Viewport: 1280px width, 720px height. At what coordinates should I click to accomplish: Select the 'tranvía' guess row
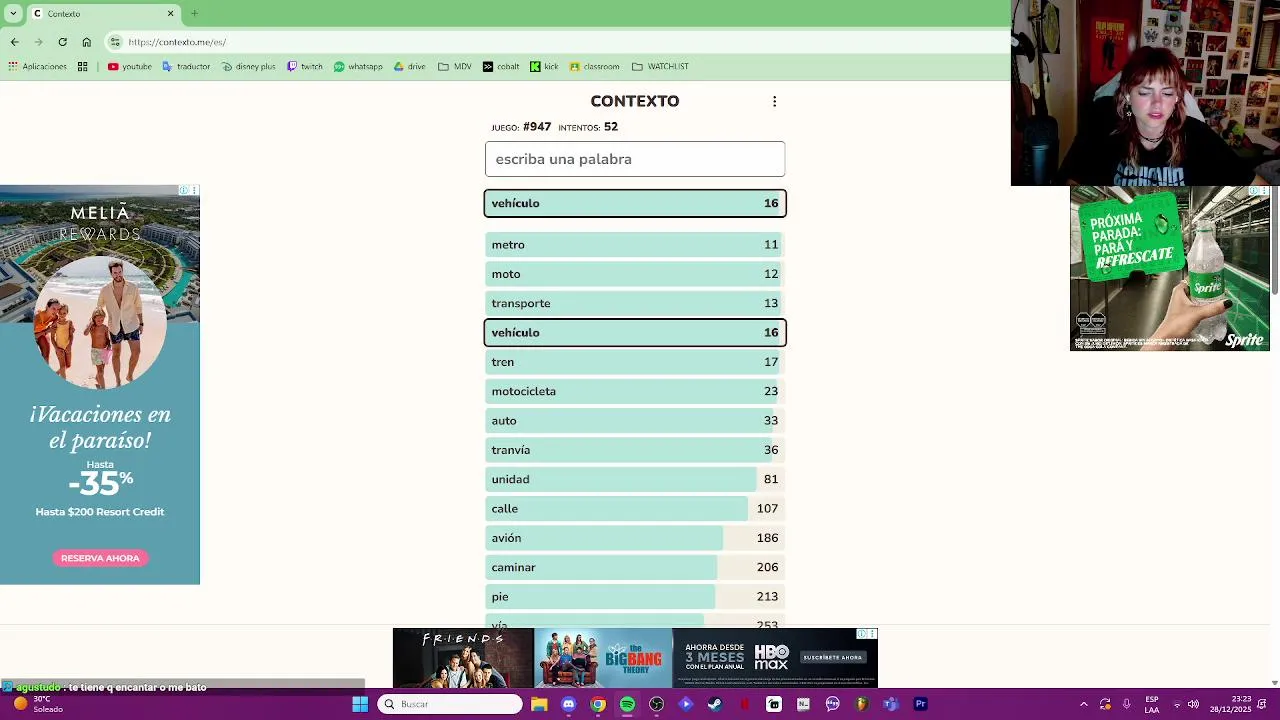click(x=635, y=450)
